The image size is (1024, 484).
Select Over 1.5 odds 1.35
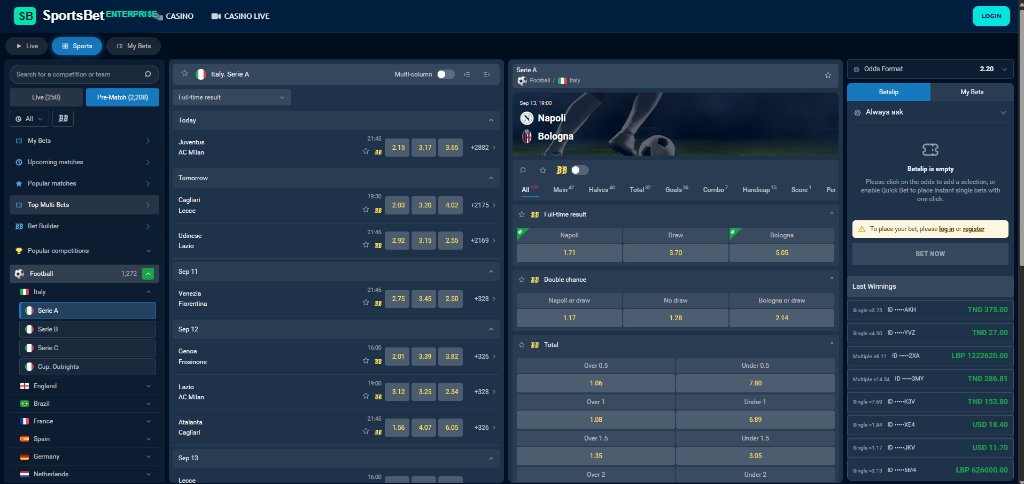point(596,456)
